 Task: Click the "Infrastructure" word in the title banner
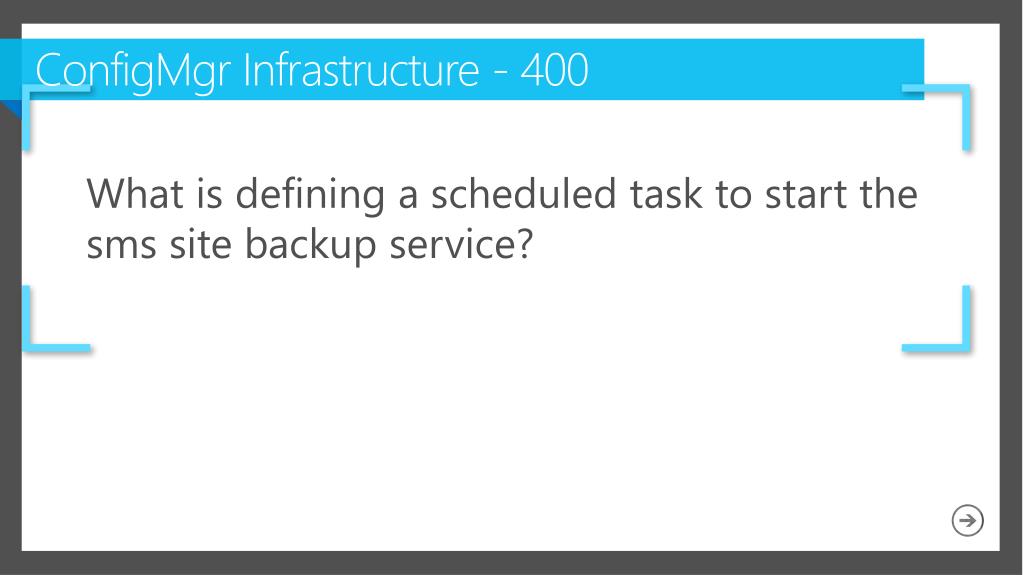[x=361, y=69]
